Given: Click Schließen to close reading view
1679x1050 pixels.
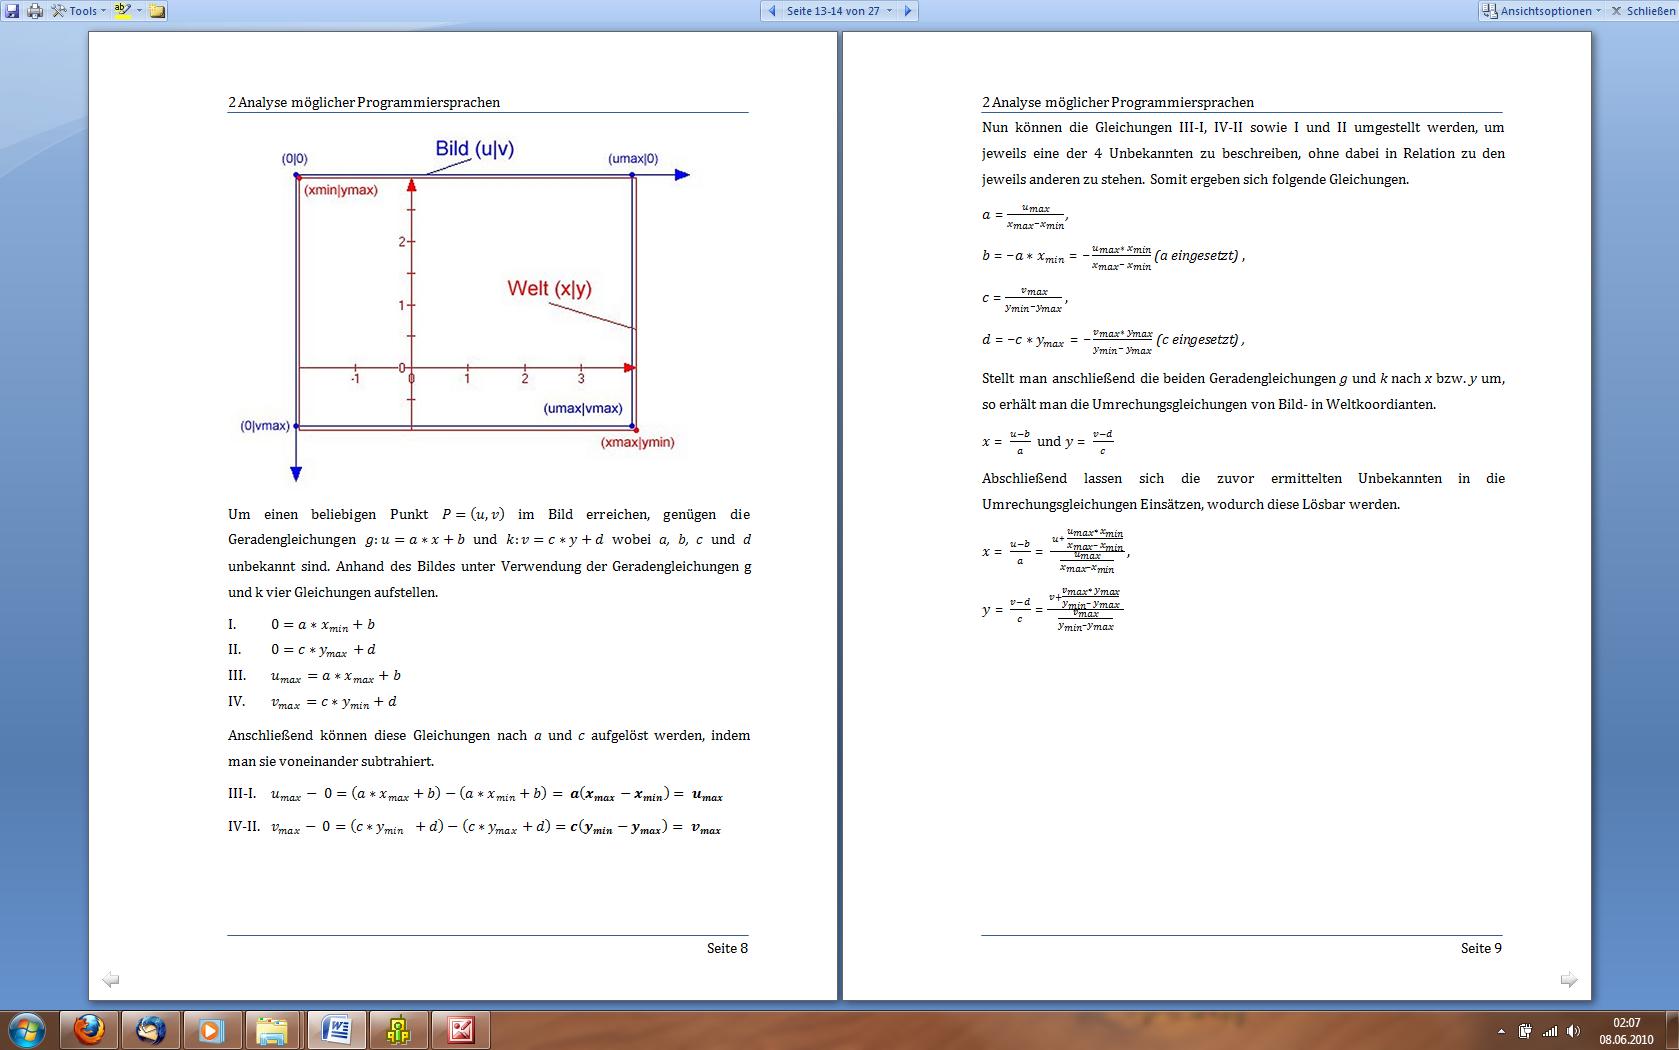Looking at the screenshot, I should point(1641,11).
